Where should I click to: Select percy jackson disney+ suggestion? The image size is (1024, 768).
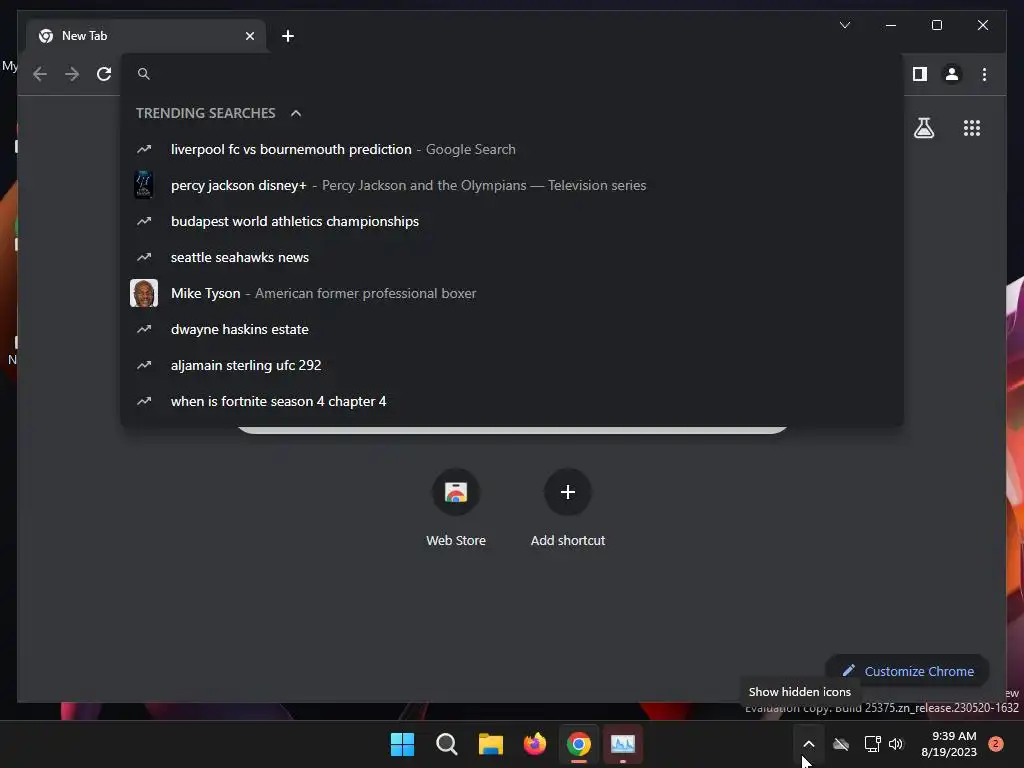512,185
